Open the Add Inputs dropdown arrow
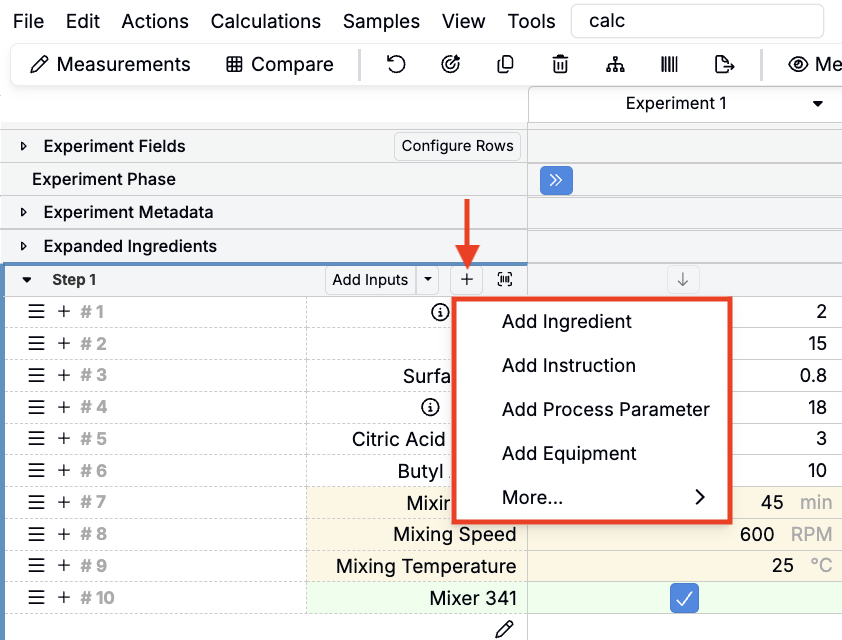Image resolution: width=842 pixels, height=640 pixels. 428,280
